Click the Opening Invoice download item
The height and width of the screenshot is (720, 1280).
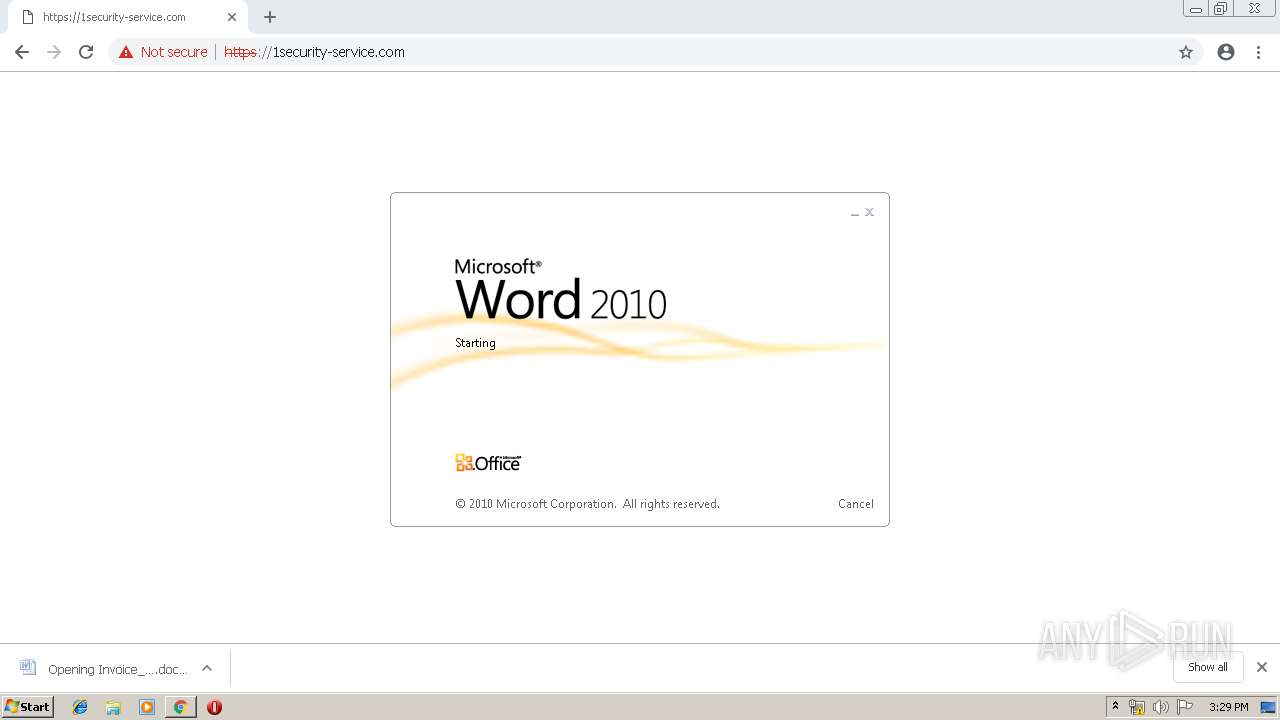point(117,669)
